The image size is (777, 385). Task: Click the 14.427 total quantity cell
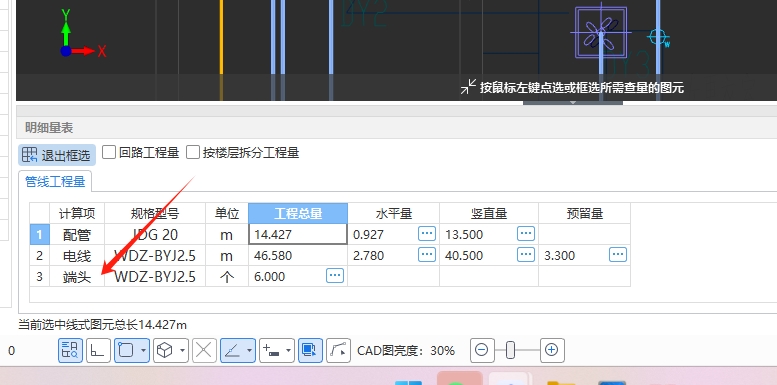(298, 234)
